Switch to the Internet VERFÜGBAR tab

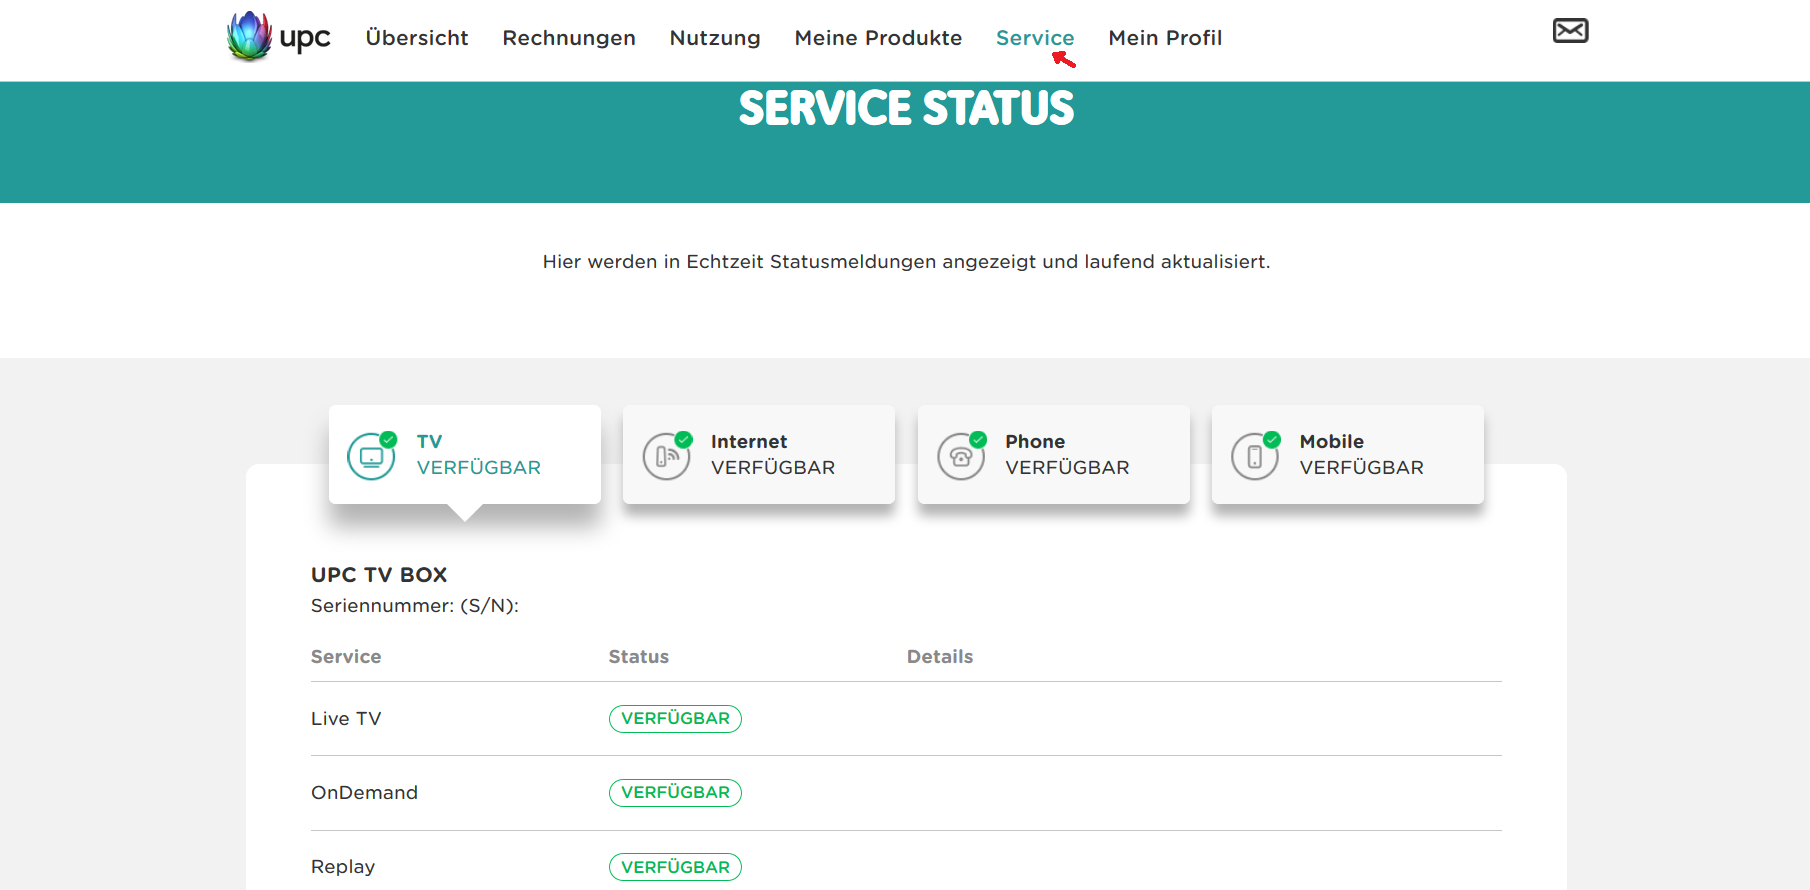pyautogui.click(x=759, y=455)
